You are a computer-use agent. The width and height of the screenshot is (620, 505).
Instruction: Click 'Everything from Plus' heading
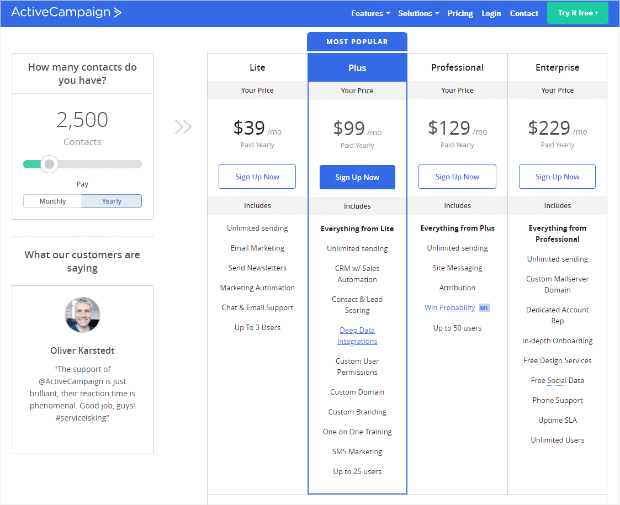tap(457, 229)
